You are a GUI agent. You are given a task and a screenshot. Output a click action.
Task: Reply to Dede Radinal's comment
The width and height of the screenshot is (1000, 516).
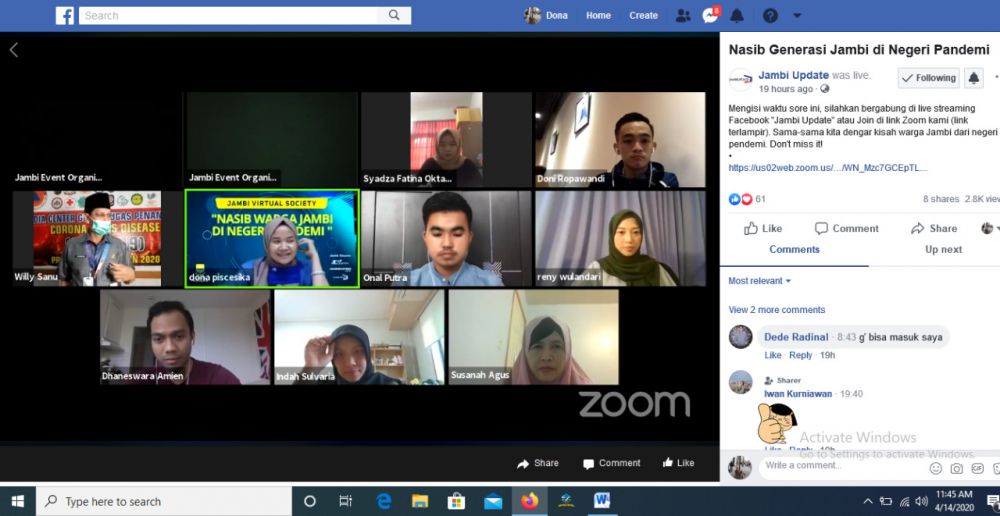click(800, 355)
